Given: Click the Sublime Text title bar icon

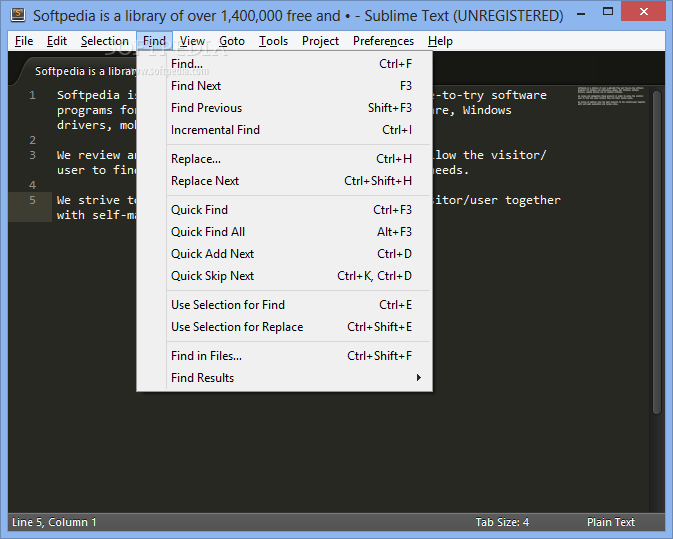Looking at the screenshot, I should click(18, 15).
